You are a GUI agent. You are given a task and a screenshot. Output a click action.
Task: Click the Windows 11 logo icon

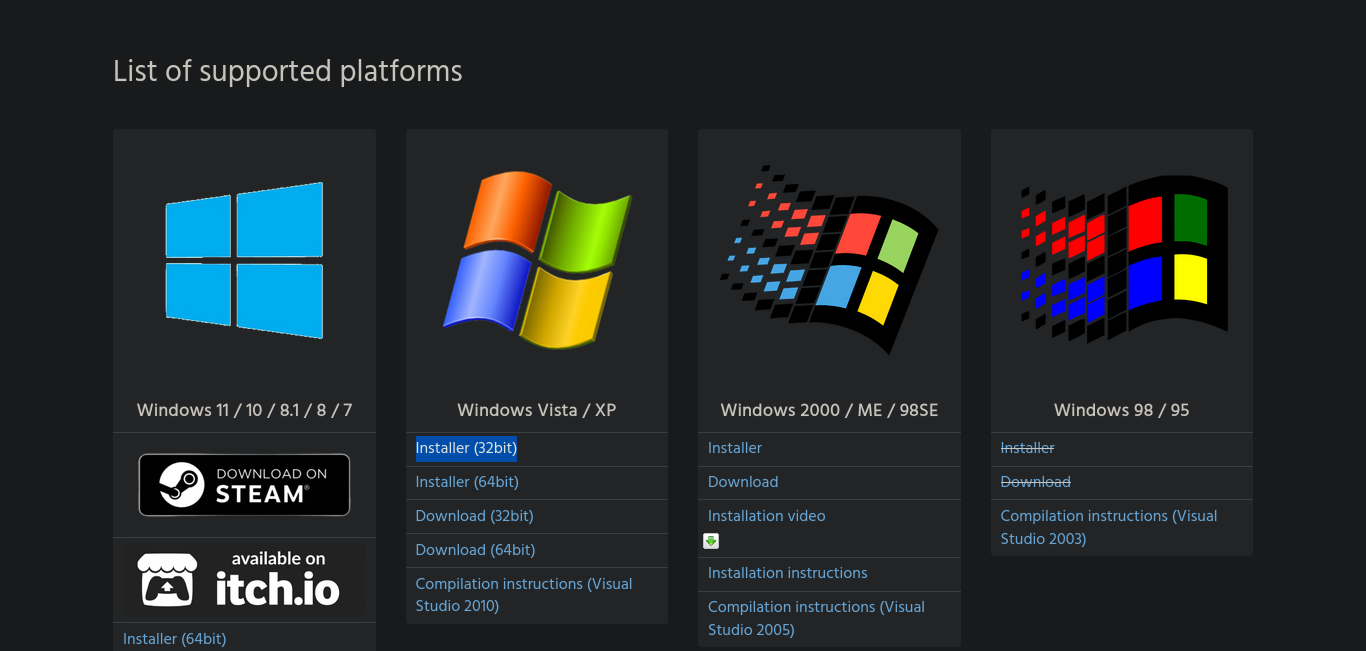(244, 260)
